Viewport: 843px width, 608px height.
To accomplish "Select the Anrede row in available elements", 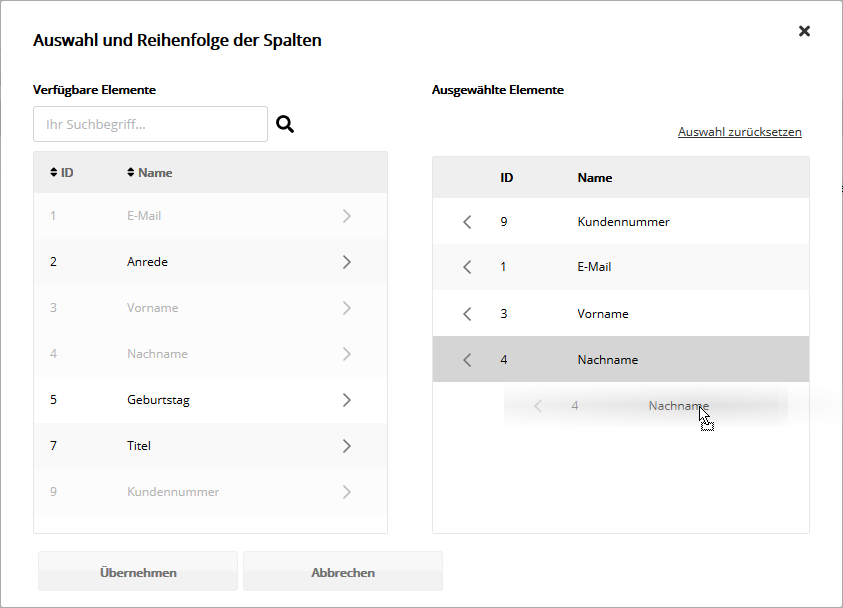I will pyautogui.click(x=147, y=262).
